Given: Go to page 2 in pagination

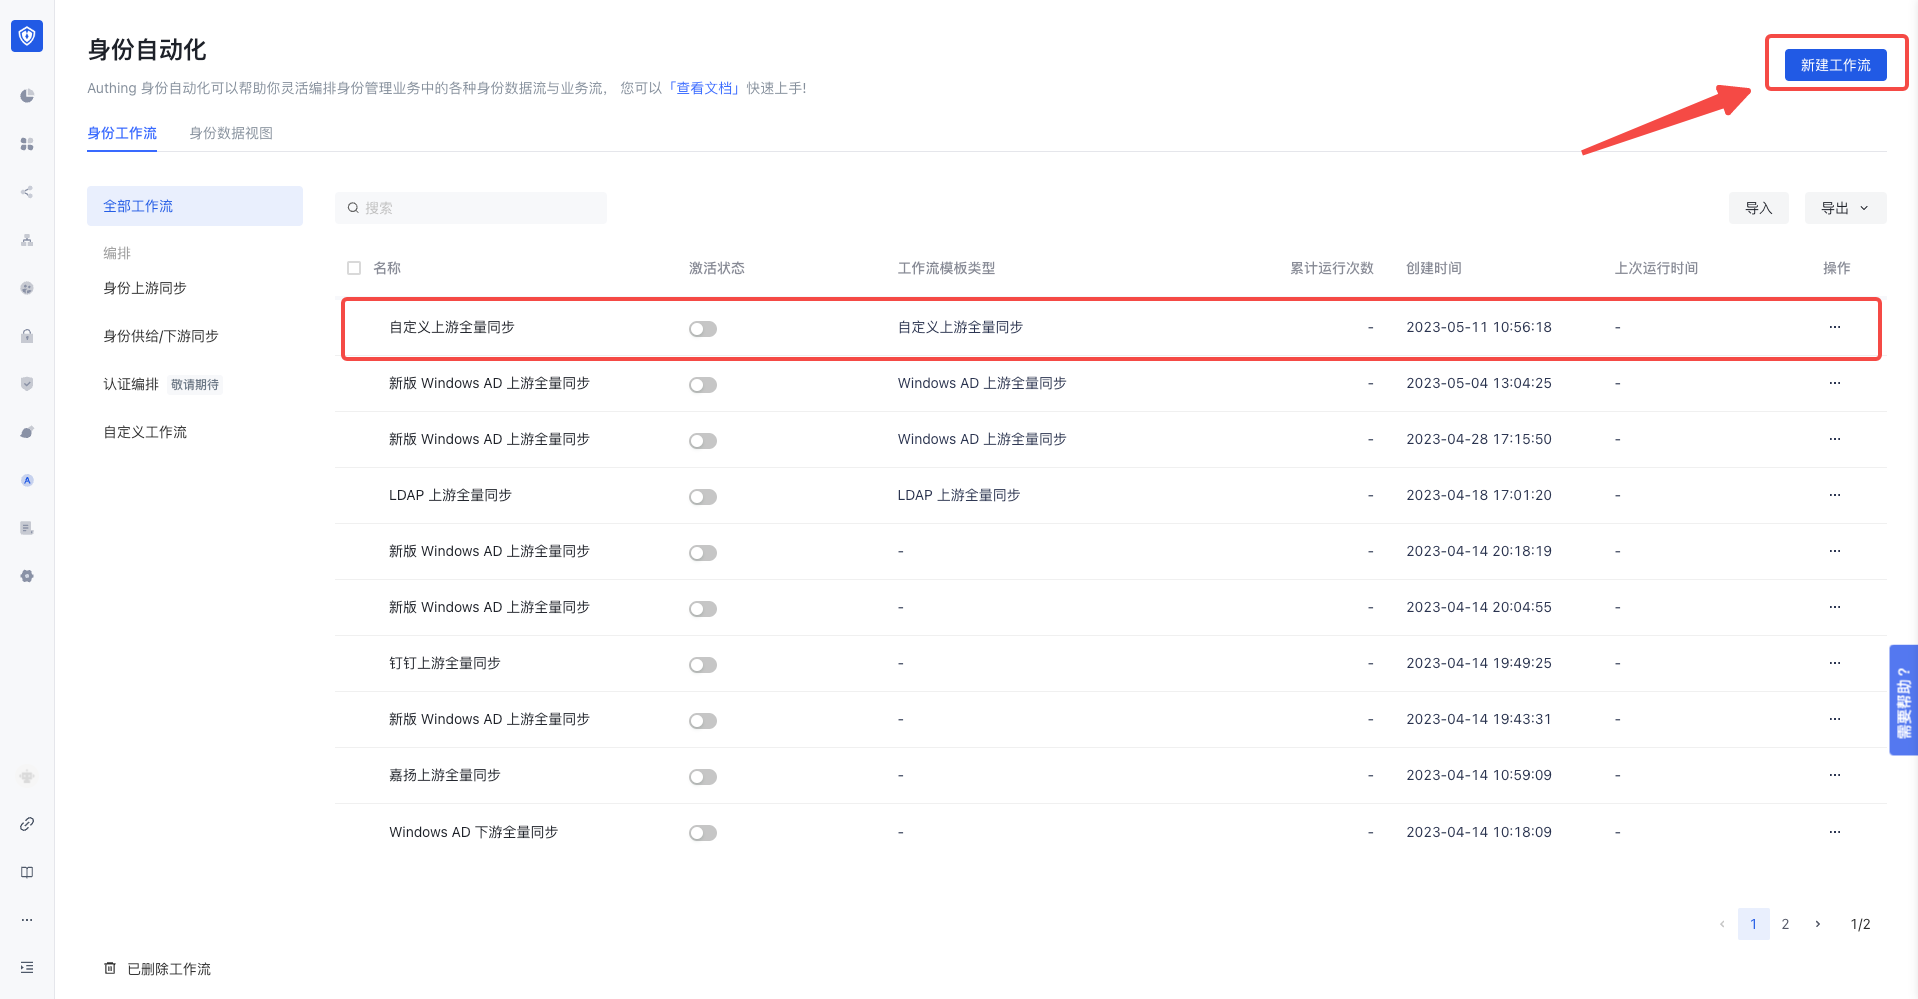Looking at the screenshot, I should click(x=1785, y=924).
